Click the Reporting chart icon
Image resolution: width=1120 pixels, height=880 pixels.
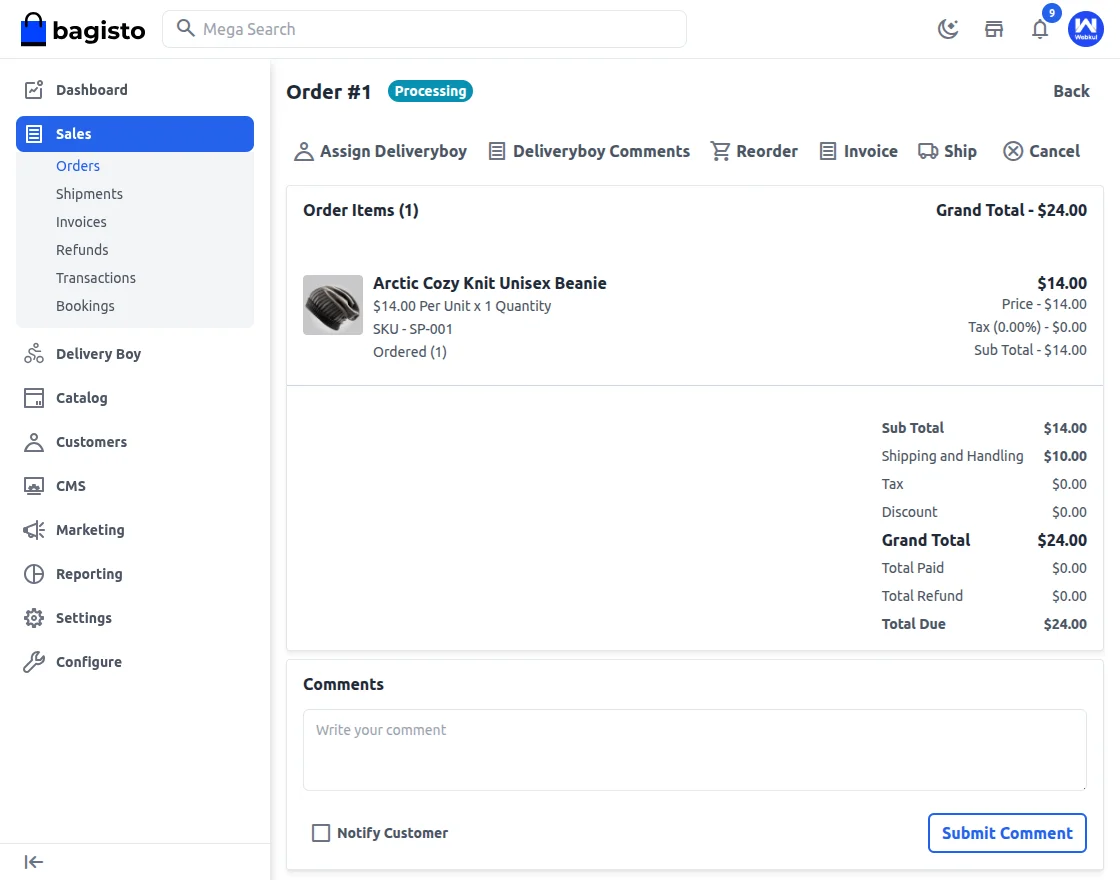[x=34, y=574]
